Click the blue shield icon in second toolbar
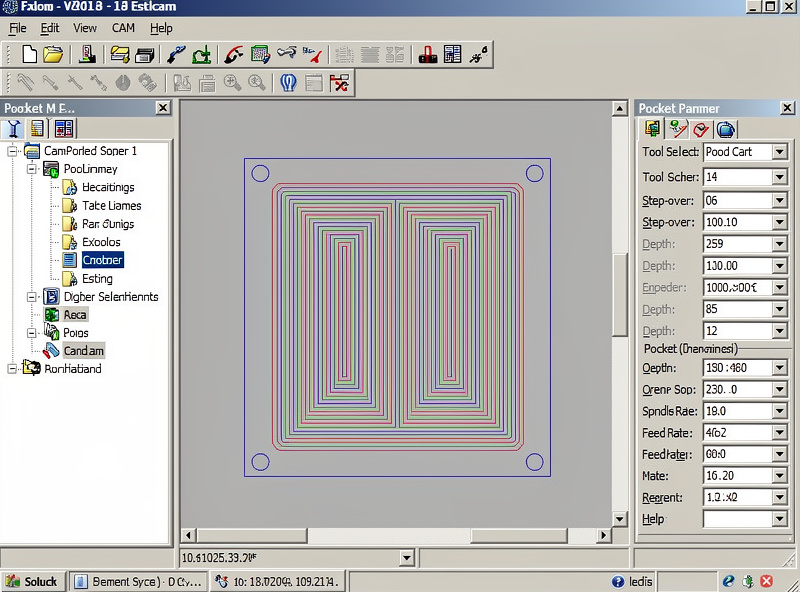This screenshot has width=800, height=592. tap(288, 83)
